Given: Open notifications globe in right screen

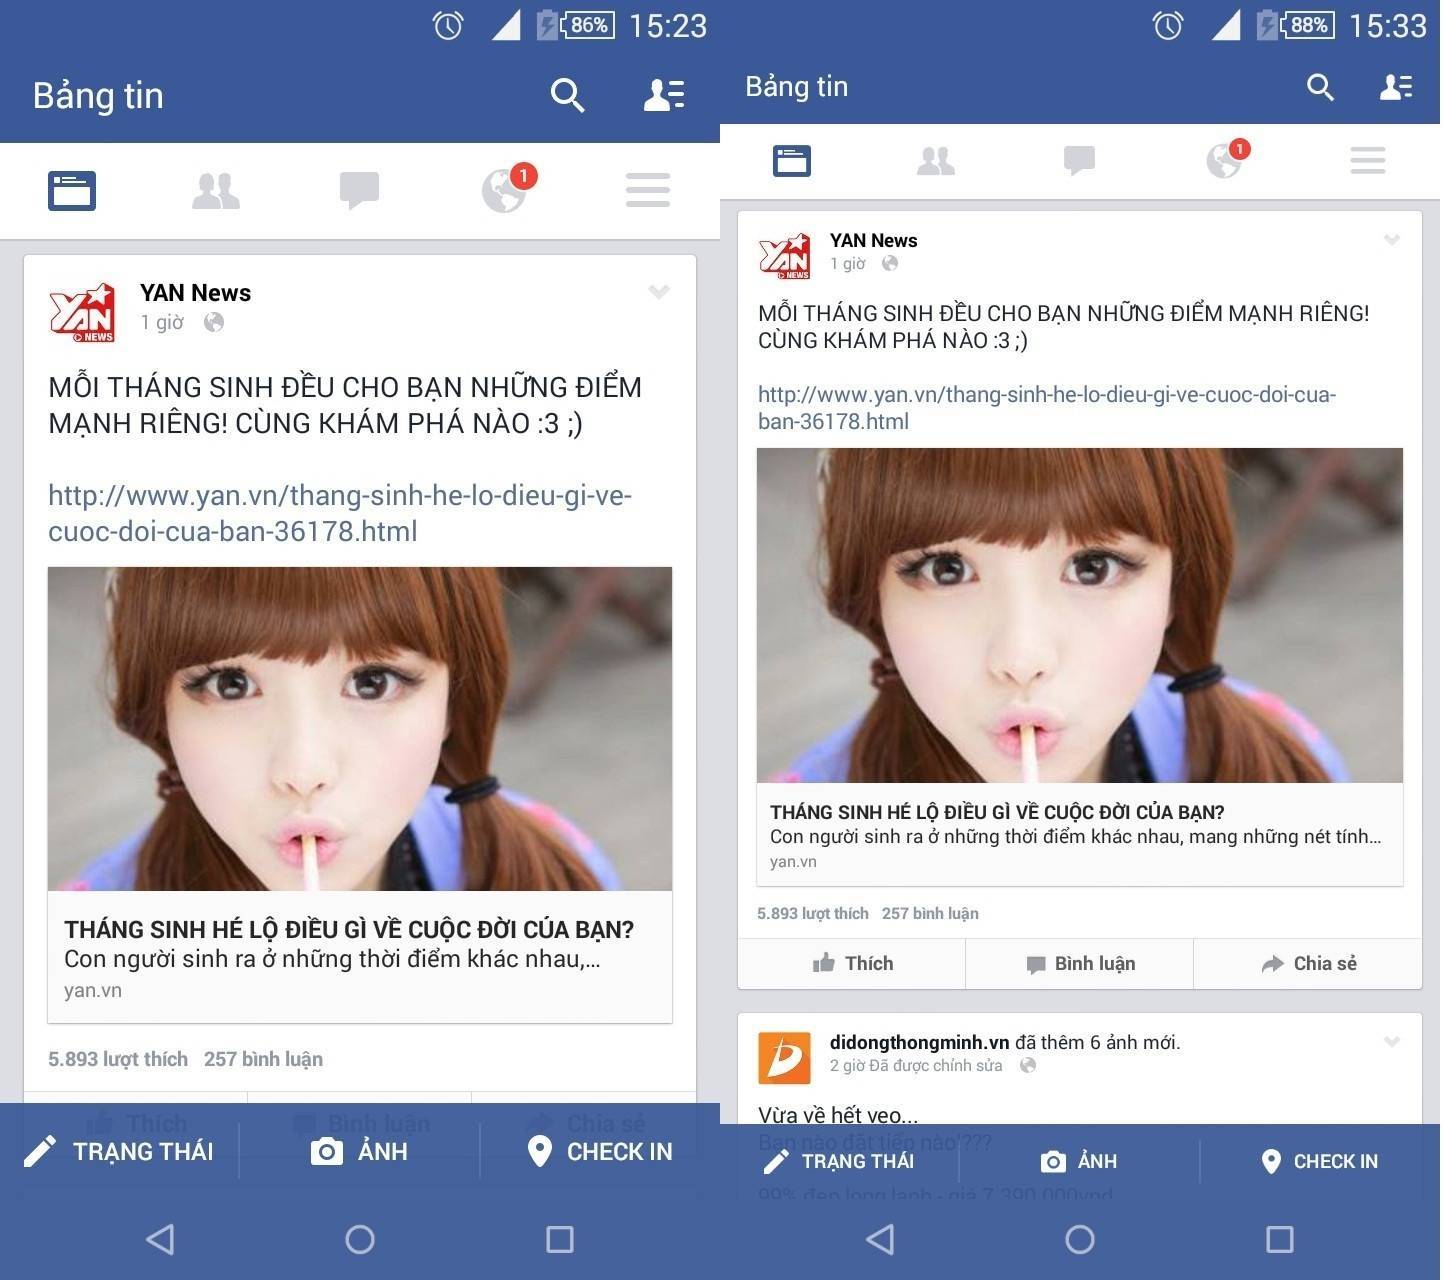Looking at the screenshot, I should [1225, 159].
